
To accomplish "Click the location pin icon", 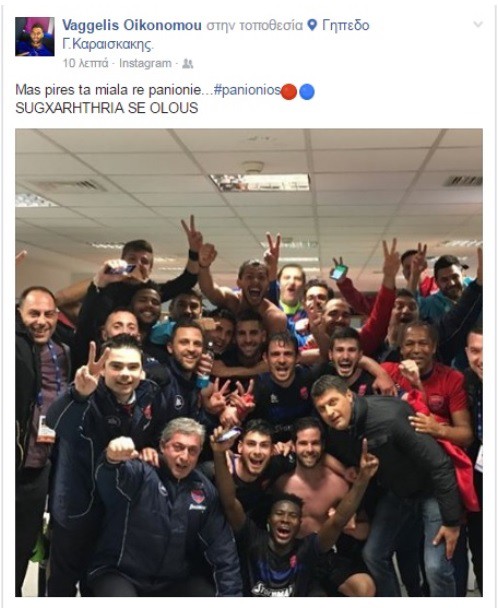I will pos(312,25).
